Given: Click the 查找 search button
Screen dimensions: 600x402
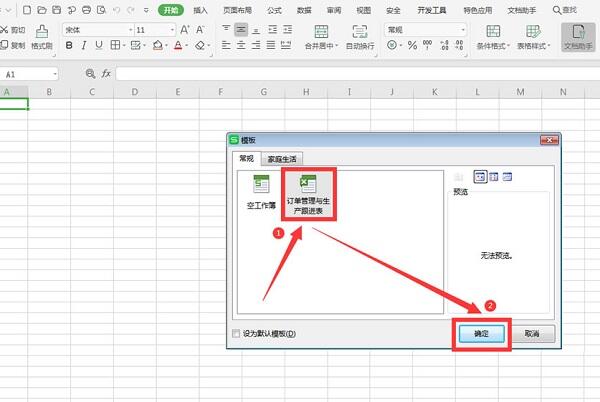Looking at the screenshot, I should pyautogui.click(x=565, y=10).
